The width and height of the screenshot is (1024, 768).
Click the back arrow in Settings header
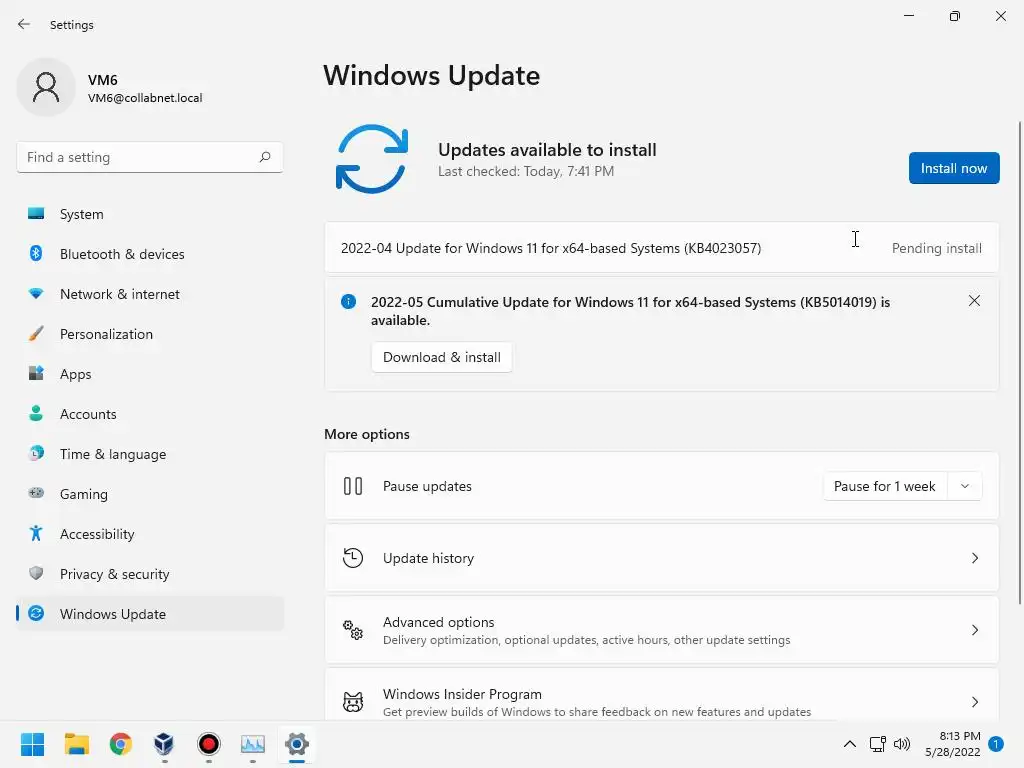tap(24, 24)
